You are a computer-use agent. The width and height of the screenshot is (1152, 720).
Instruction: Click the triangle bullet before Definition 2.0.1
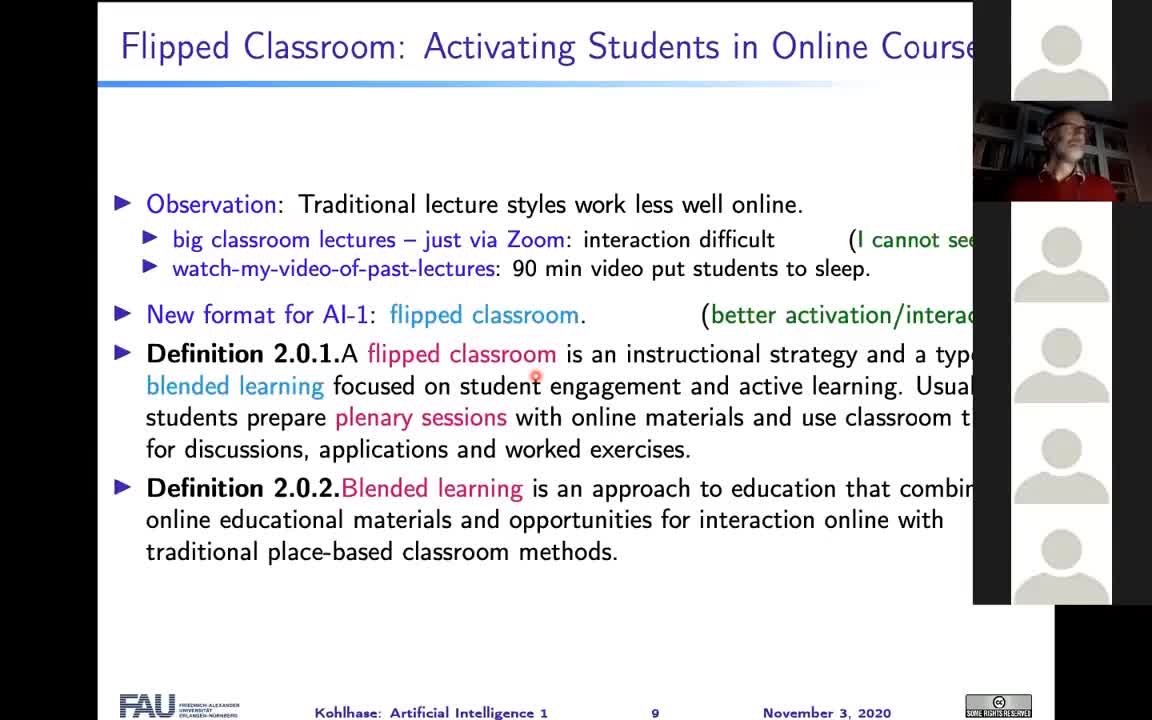123,353
